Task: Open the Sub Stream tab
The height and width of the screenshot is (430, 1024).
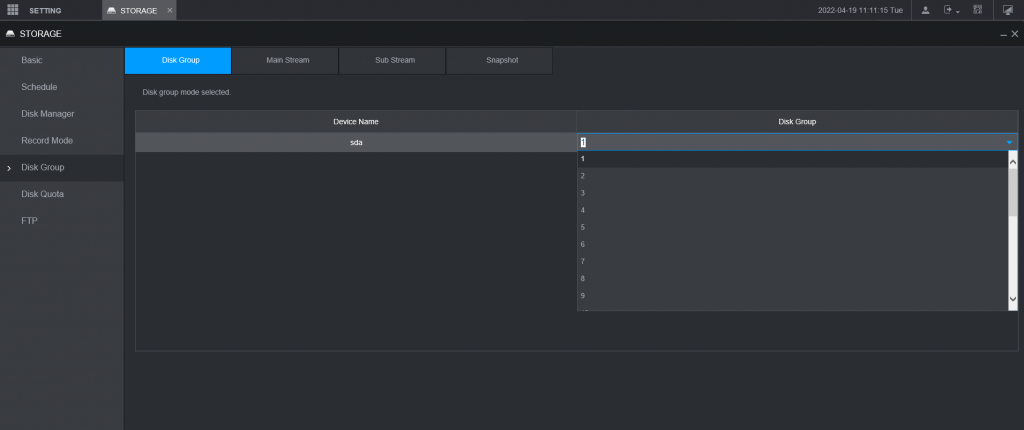Action: tap(394, 60)
